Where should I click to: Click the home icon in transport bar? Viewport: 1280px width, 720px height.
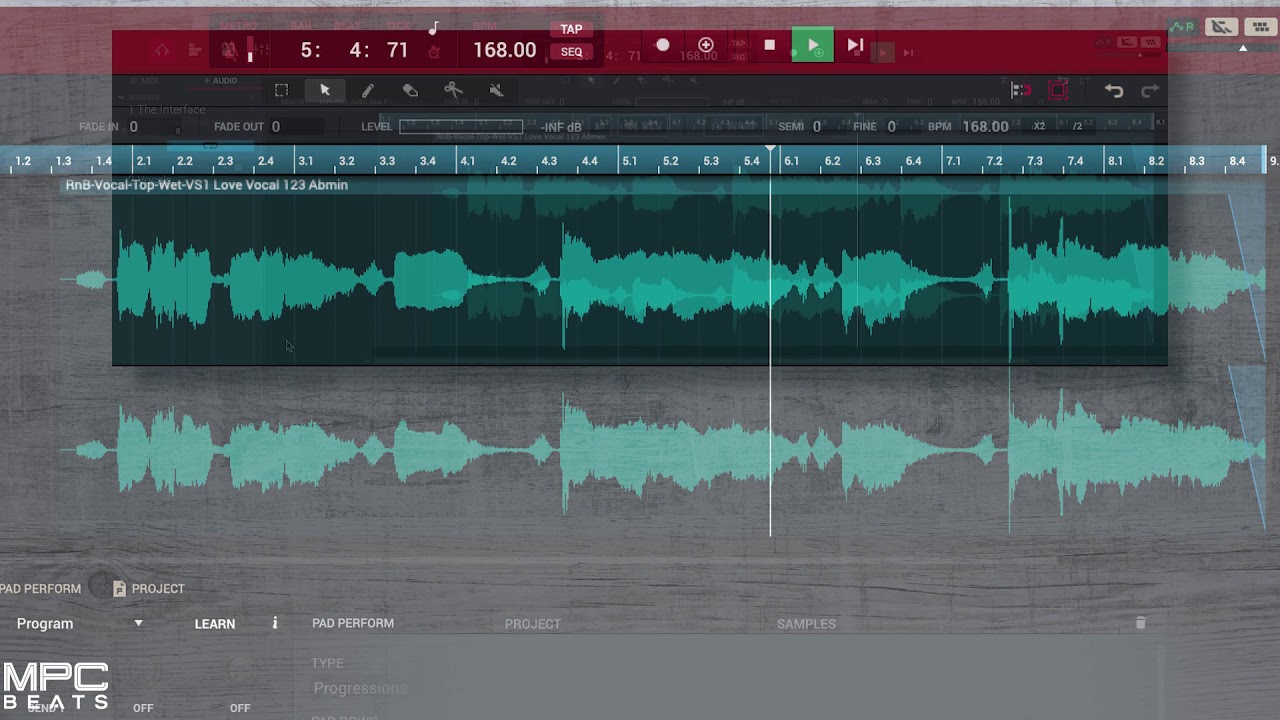coord(163,50)
